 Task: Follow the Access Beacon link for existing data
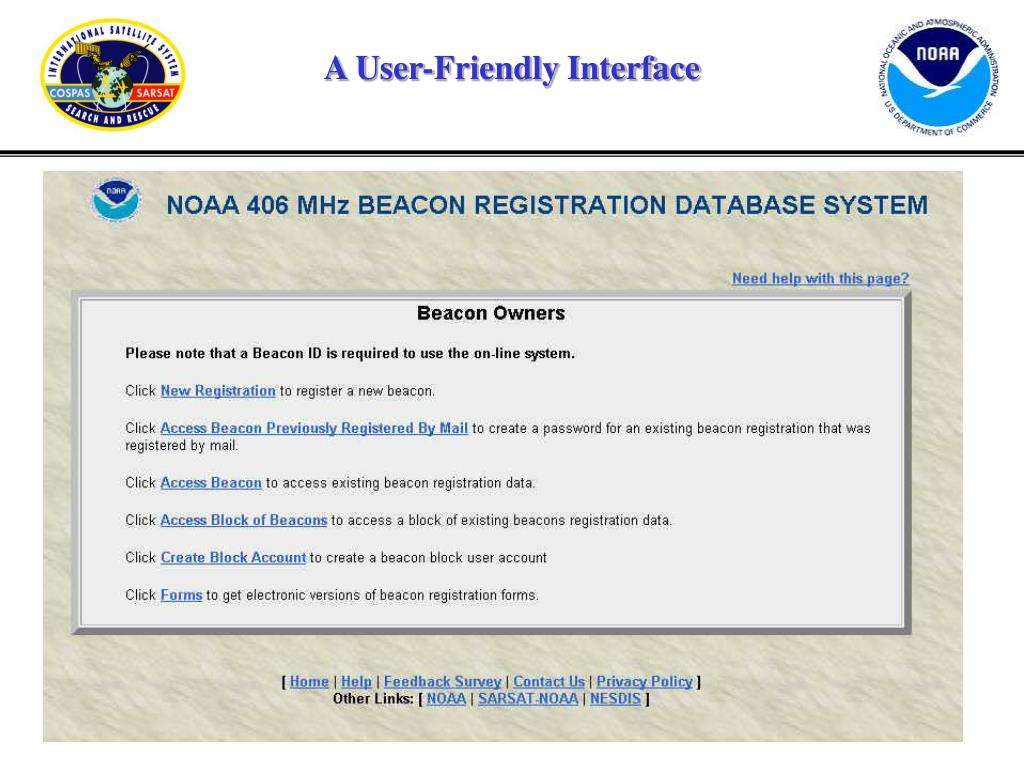211,483
